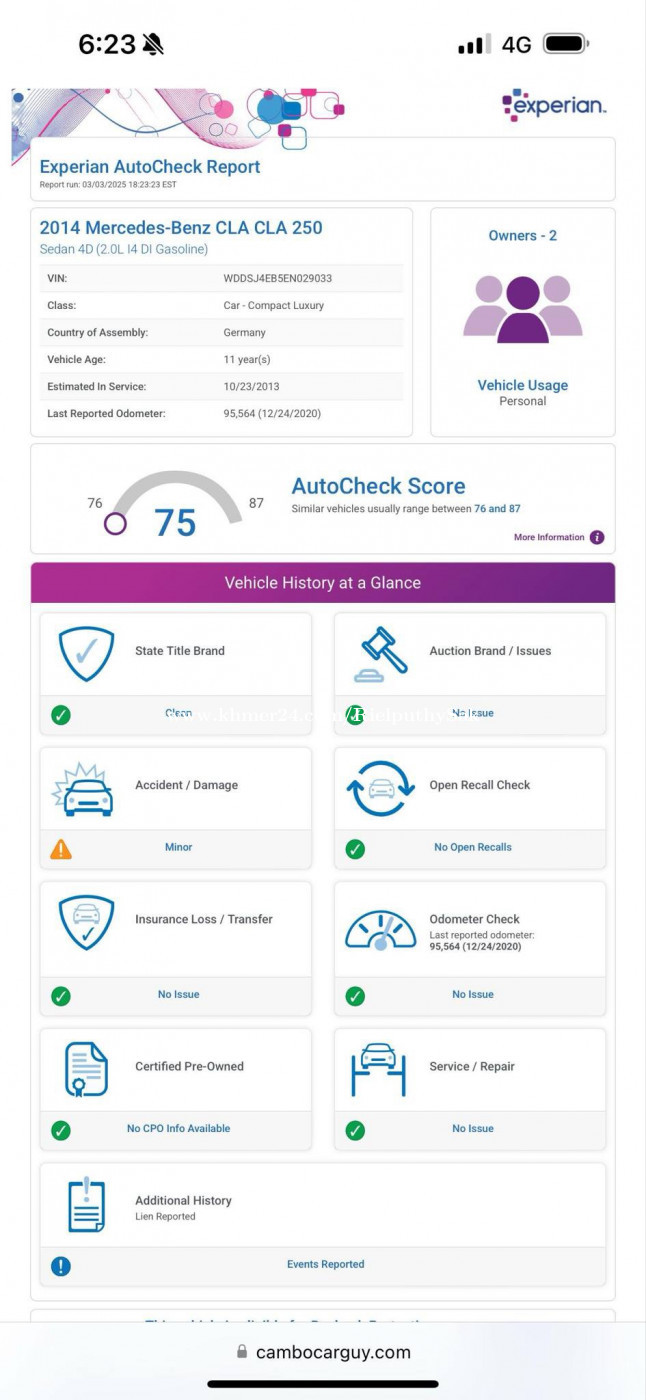Click the Vehicle History at a Glance header
This screenshot has height=1400, width=646.
(323, 582)
